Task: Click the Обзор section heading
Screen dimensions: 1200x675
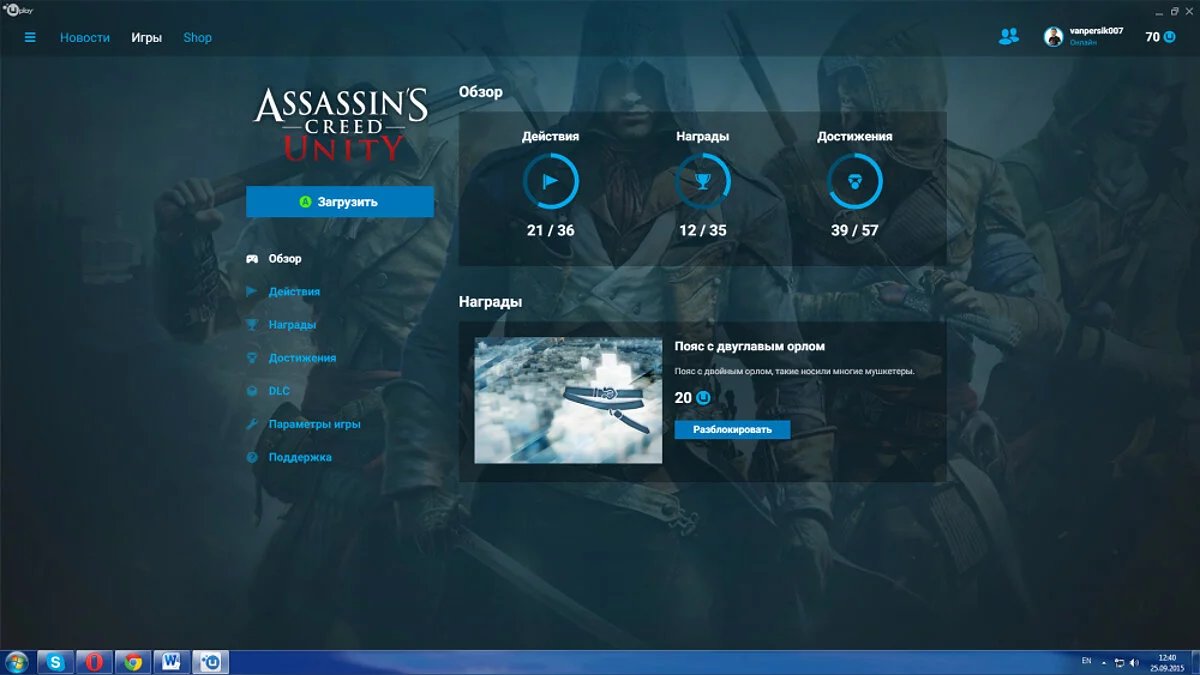Action: point(481,92)
